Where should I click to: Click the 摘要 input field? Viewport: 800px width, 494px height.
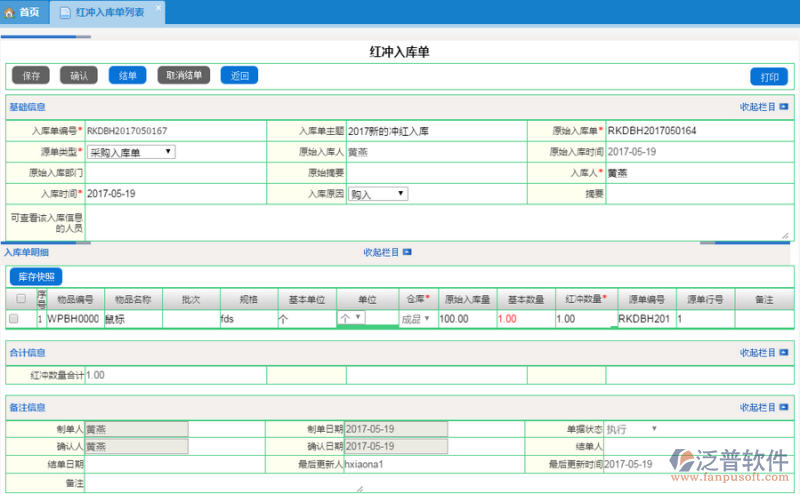[x=699, y=194]
